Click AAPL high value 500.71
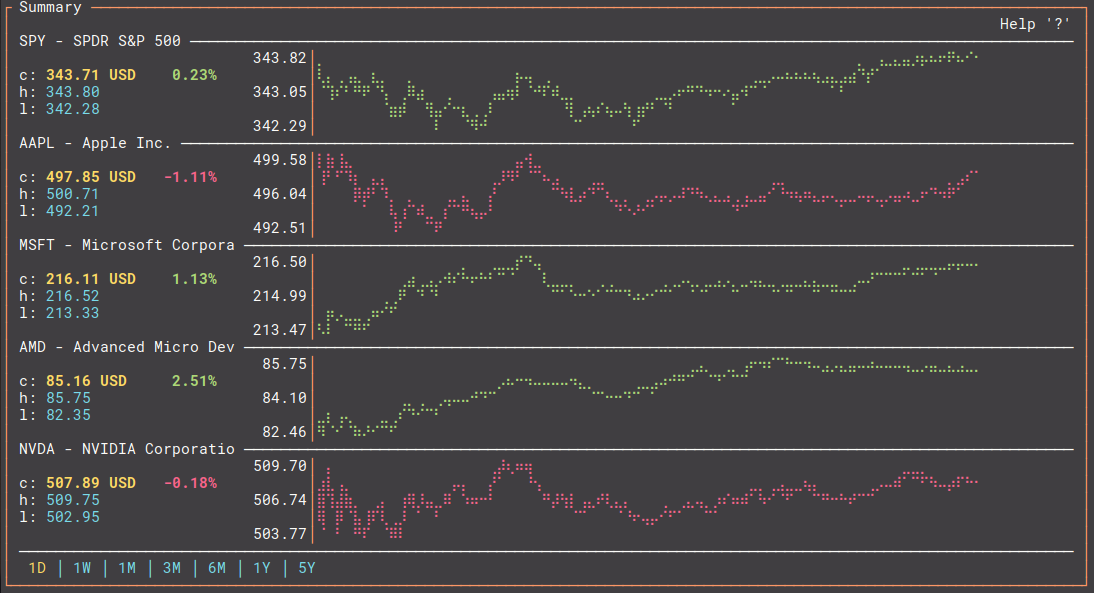Viewport: 1094px width, 593px height. (x=73, y=194)
